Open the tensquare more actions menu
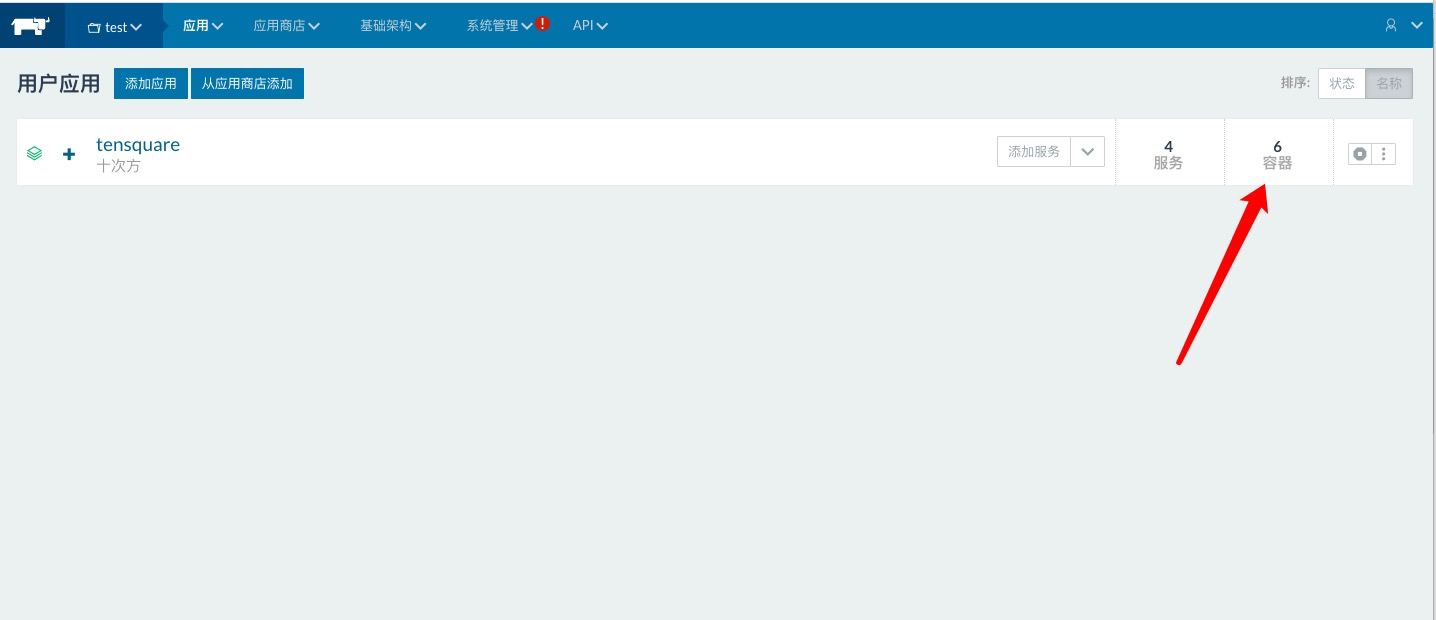1436x620 pixels. (1384, 154)
